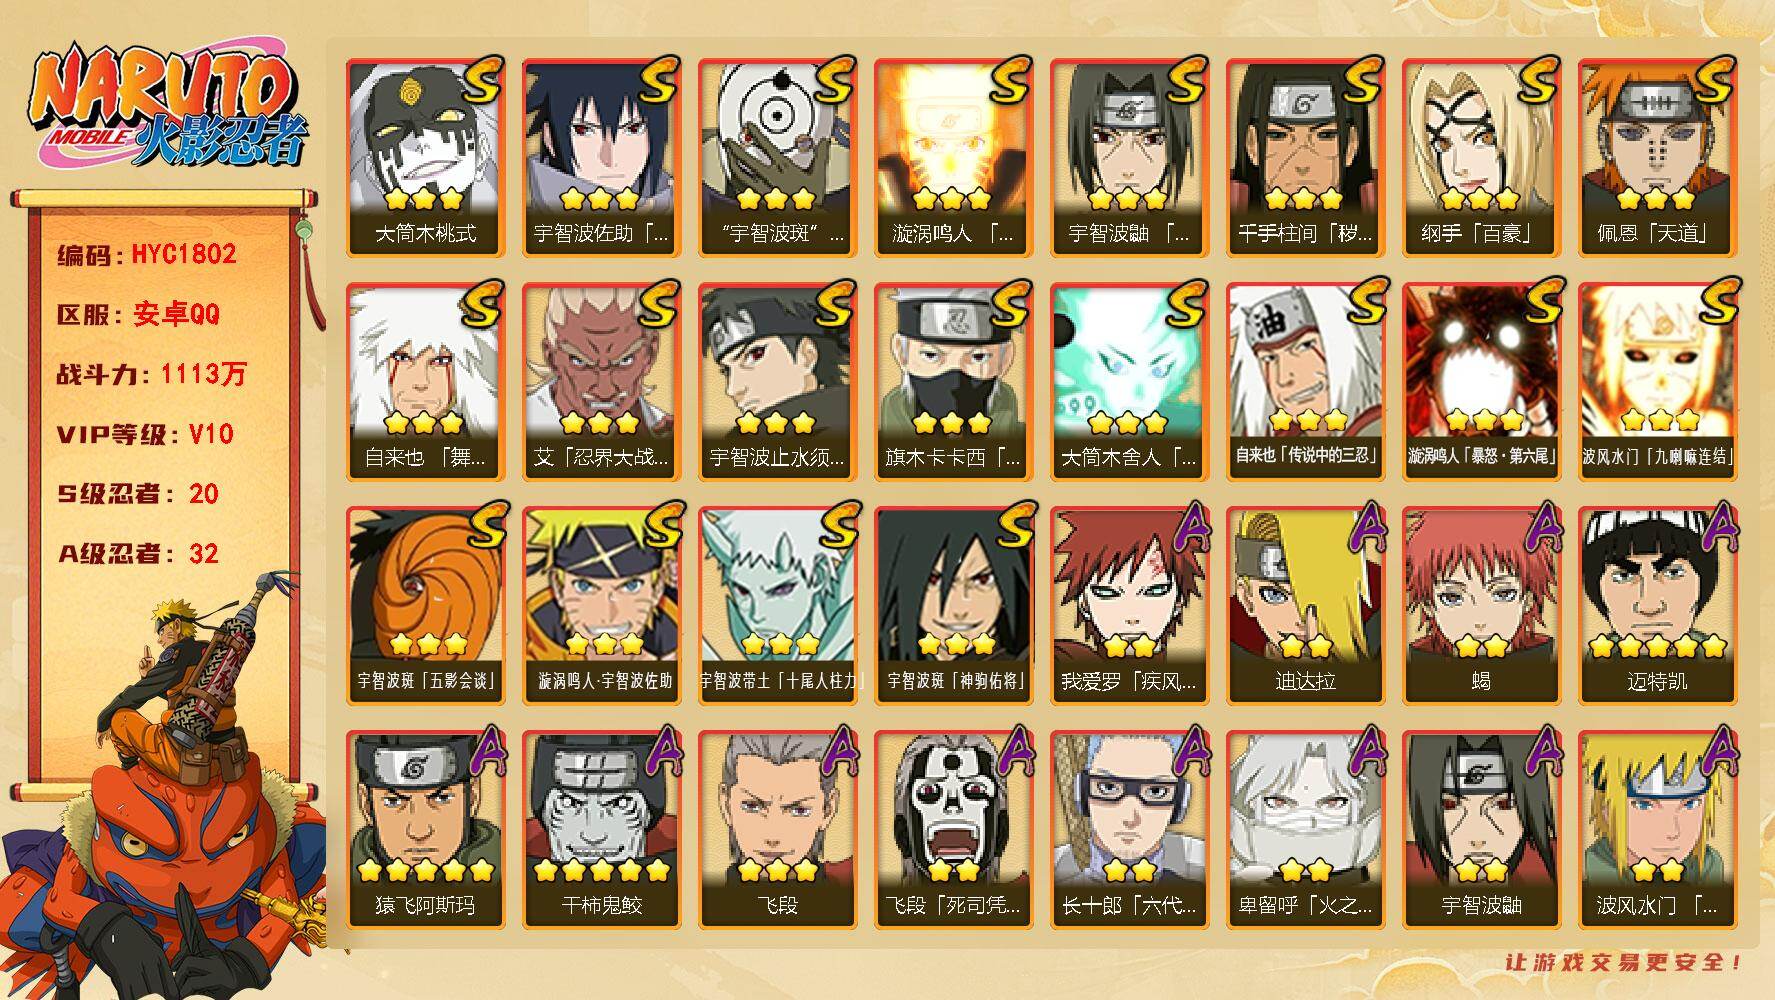
Task: Select the 自来也「传说中的三忍」 card
Action: point(1305,382)
